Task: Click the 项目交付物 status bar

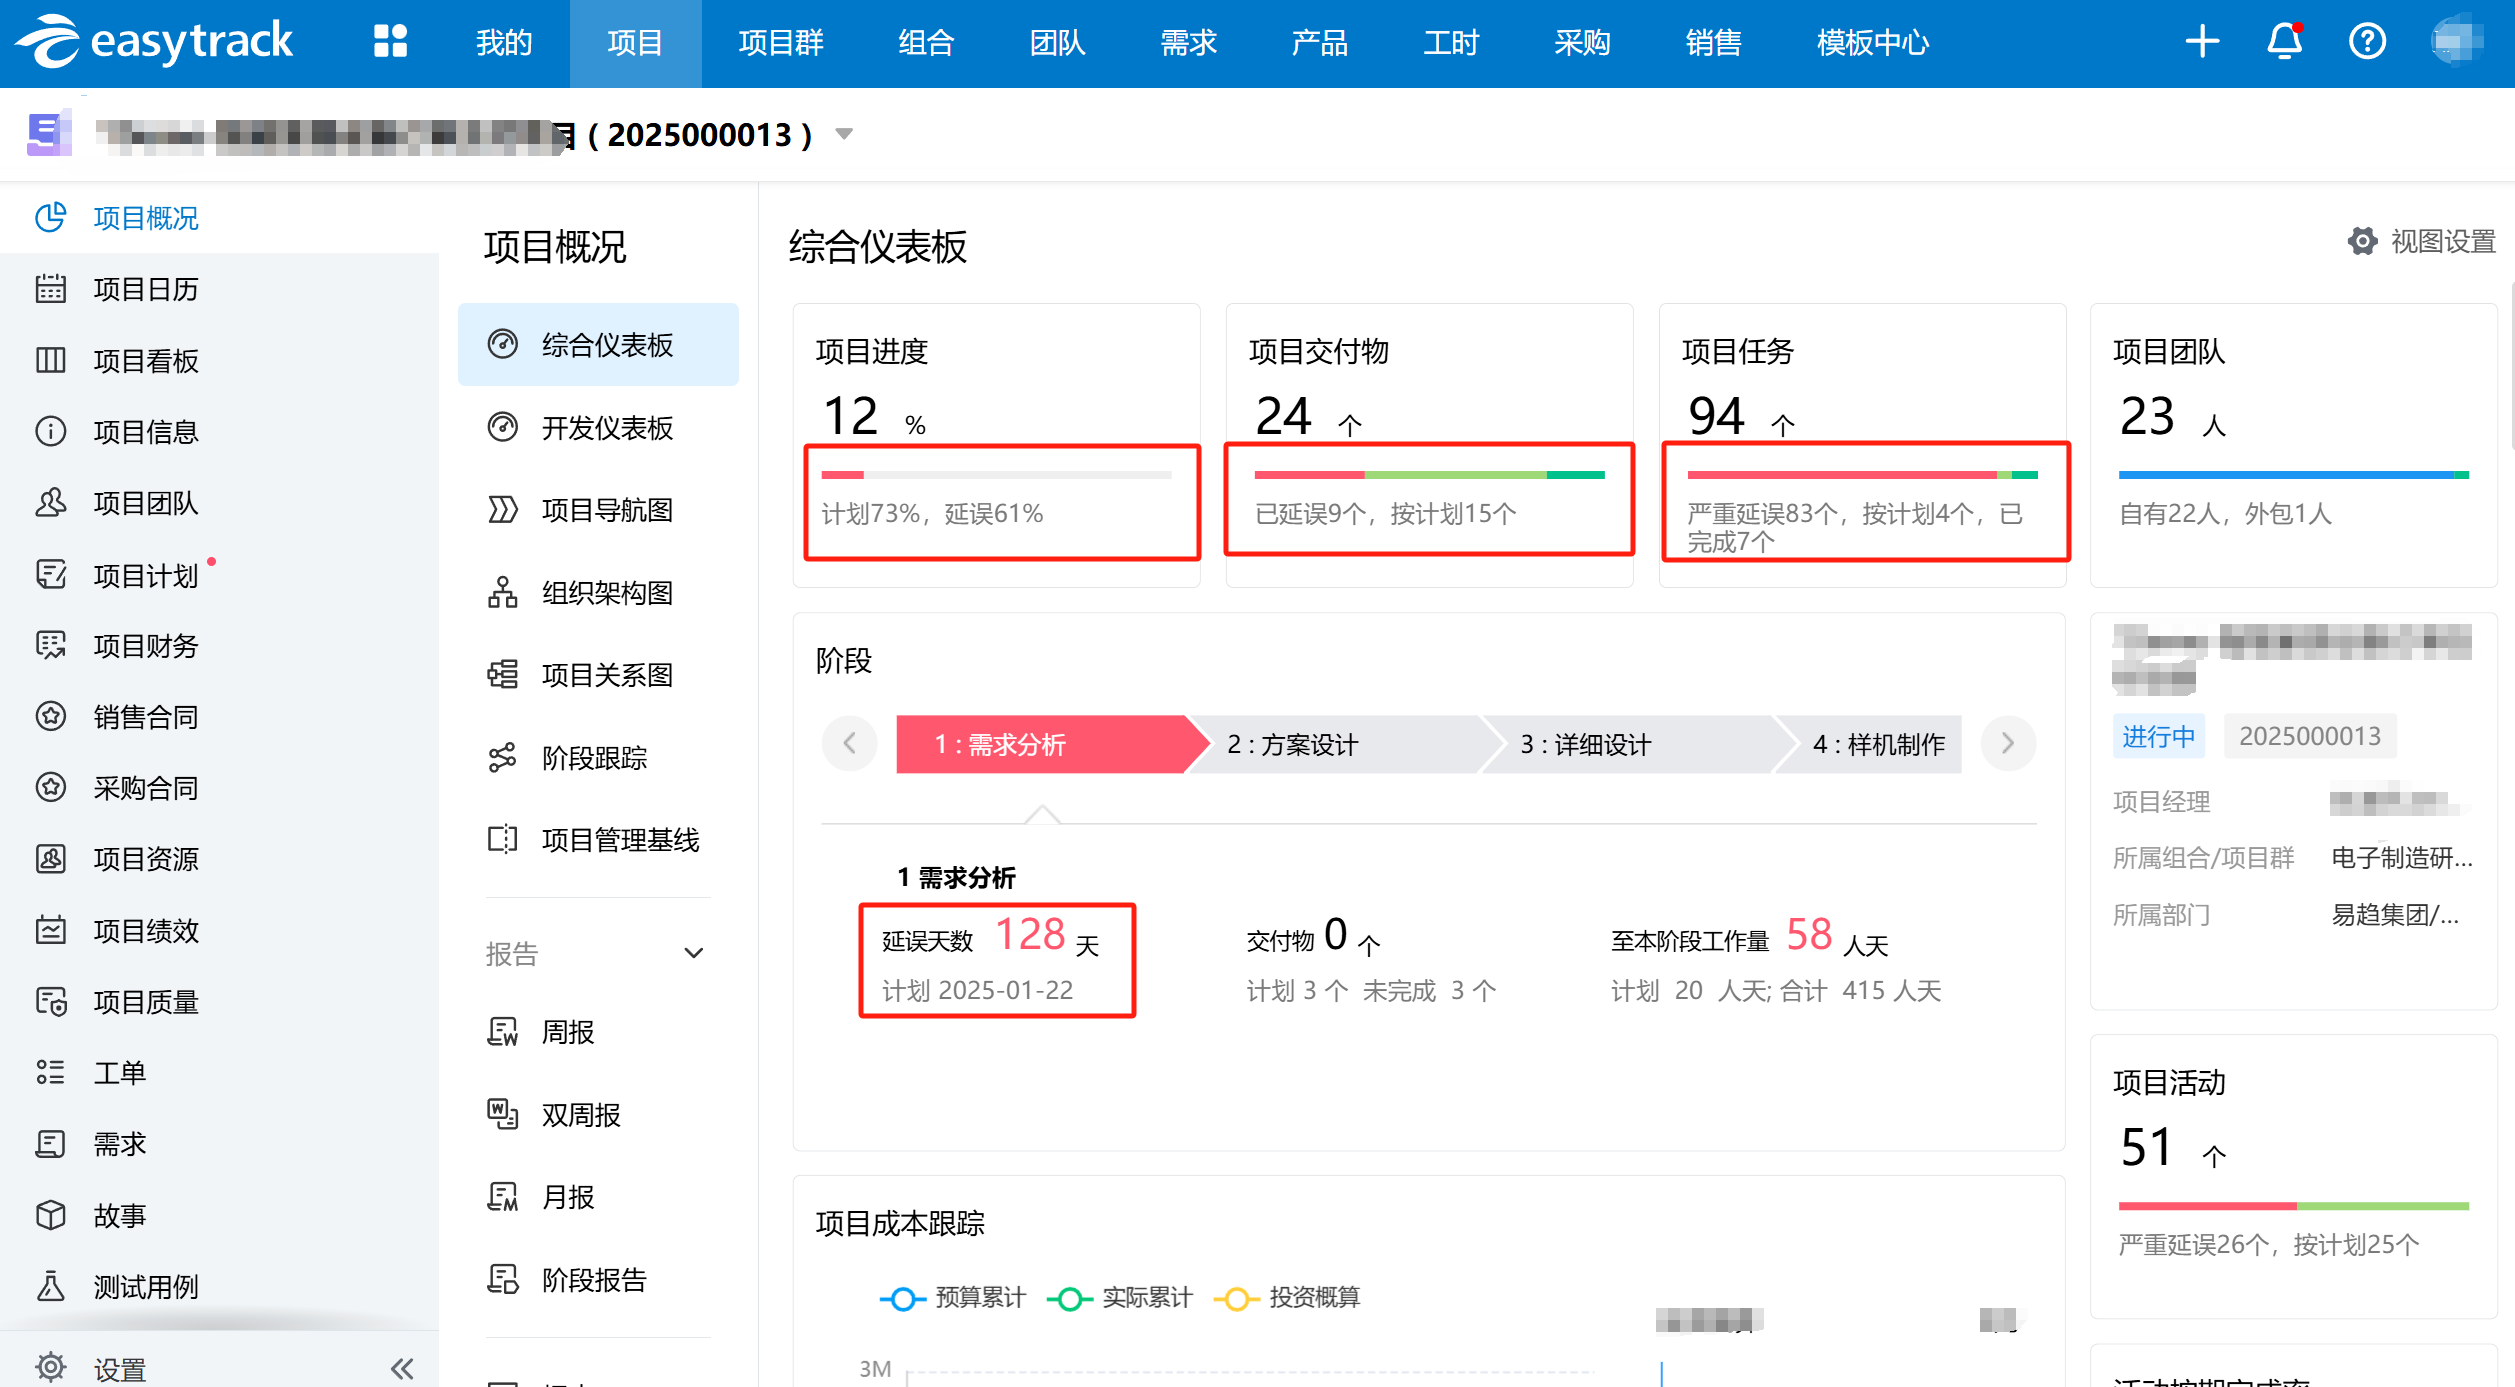Action: [1429, 475]
